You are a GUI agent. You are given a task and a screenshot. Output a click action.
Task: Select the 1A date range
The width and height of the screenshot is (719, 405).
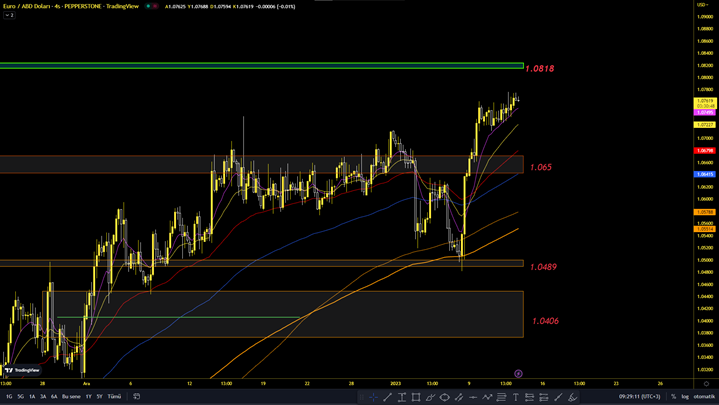pos(32,396)
